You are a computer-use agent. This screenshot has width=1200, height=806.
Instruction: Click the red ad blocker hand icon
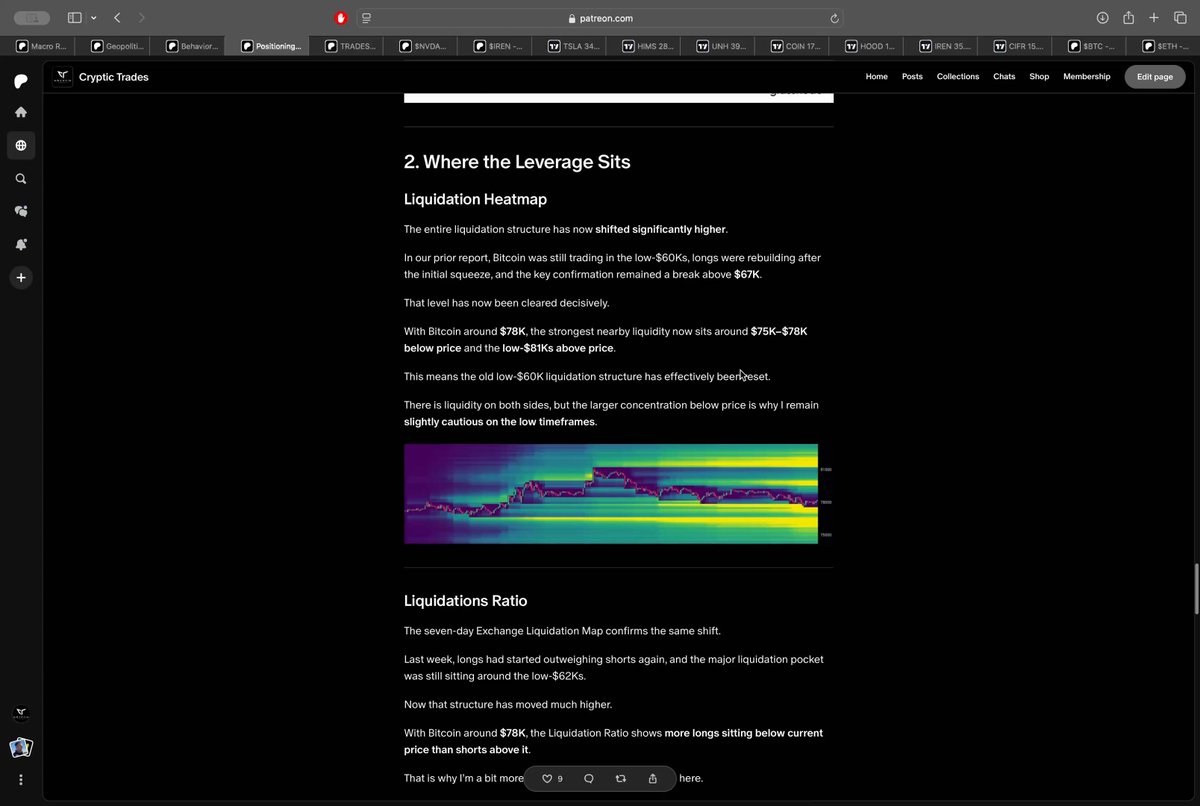[x=341, y=18]
